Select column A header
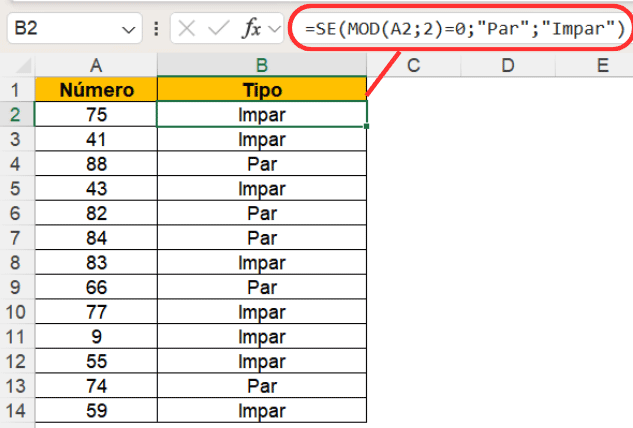 [96, 66]
